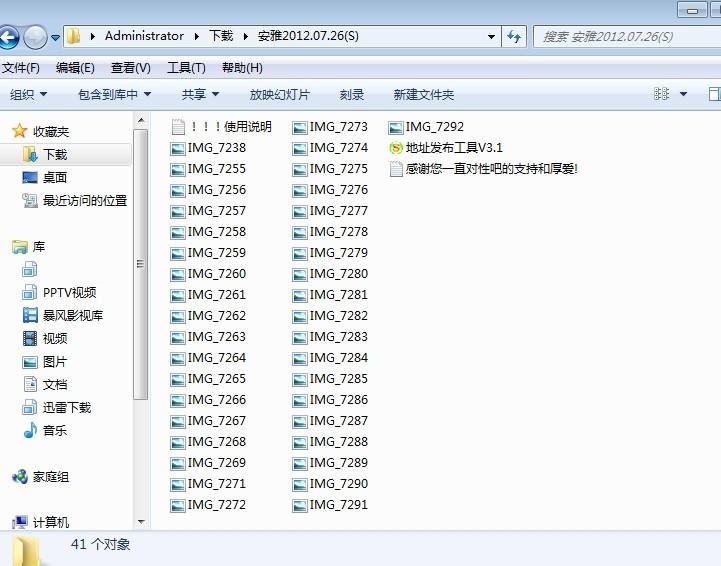Open the 工具(T) menu
The image size is (721, 566).
click(x=186, y=68)
